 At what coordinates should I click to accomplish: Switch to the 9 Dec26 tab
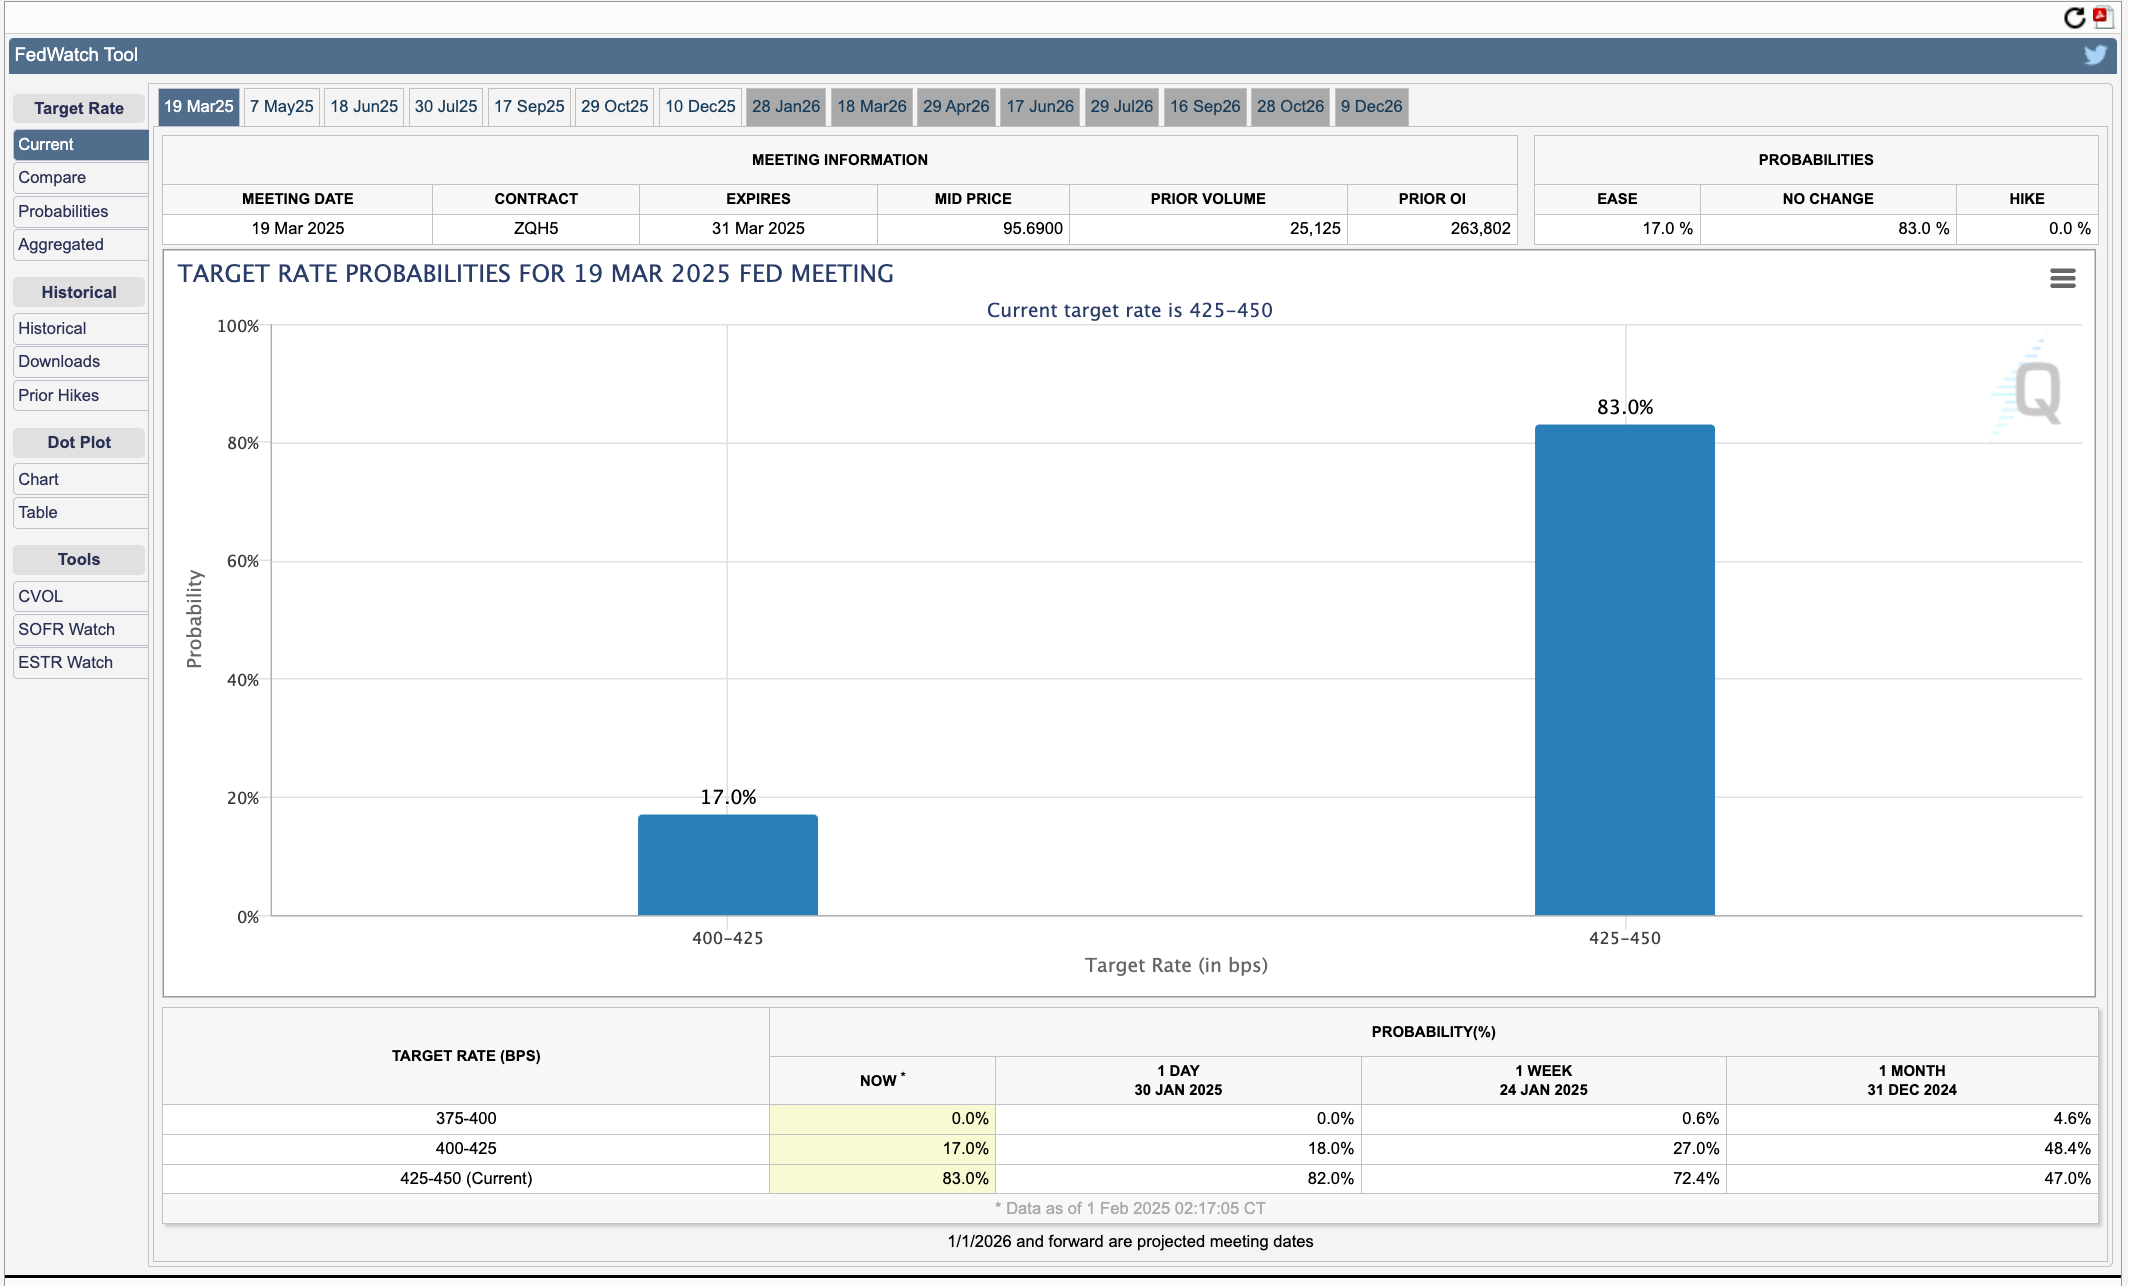[1371, 106]
